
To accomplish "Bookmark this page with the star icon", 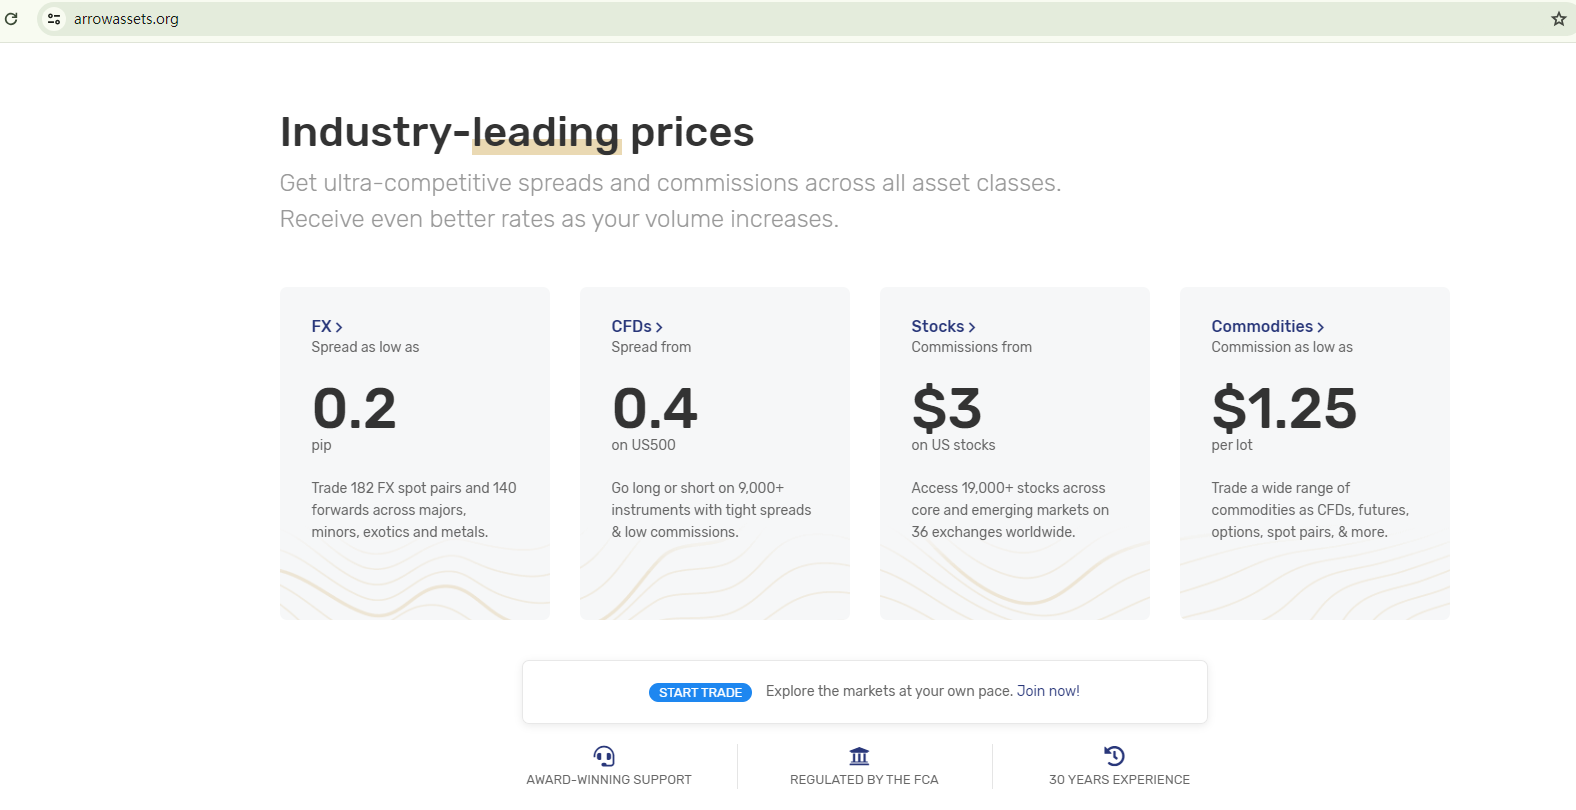I will (x=1558, y=19).
